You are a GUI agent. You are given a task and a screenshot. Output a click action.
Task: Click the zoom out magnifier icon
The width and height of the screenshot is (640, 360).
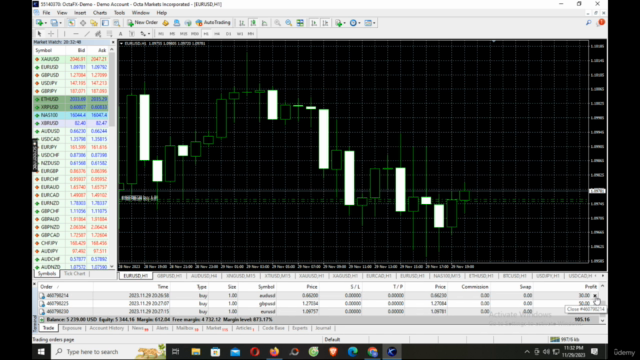[x=289, y=23]
